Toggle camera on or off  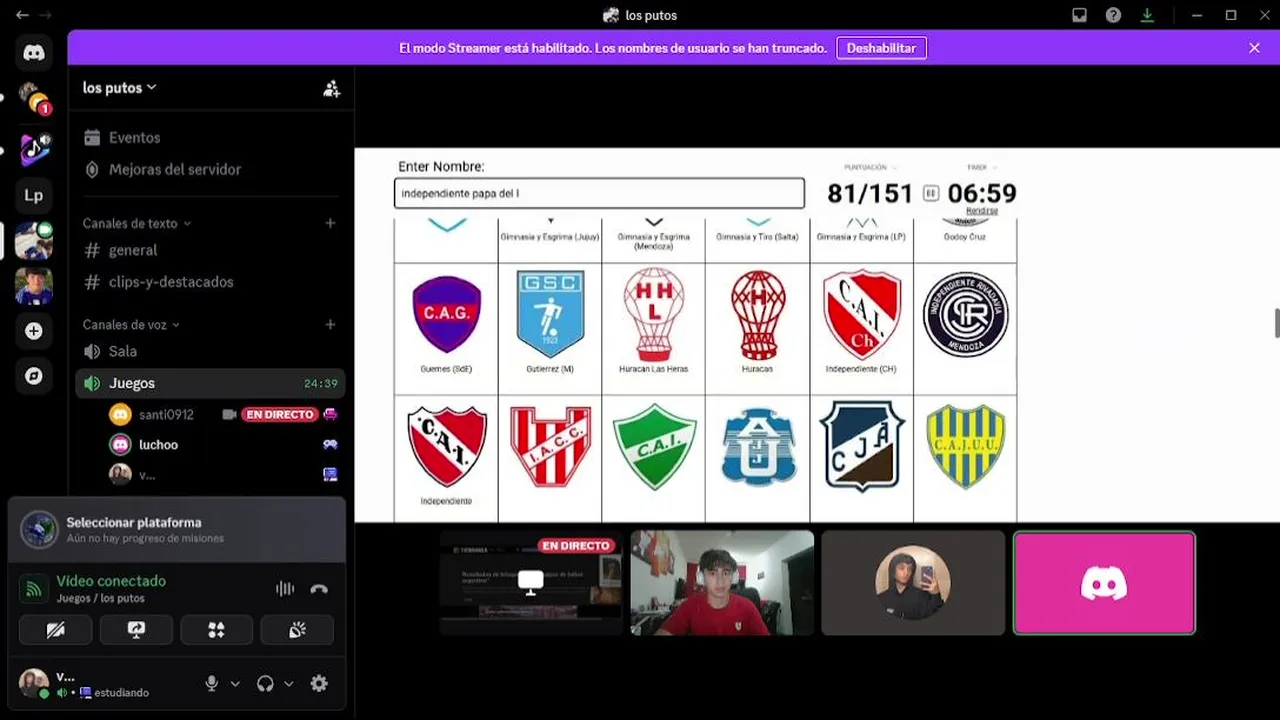click(56, 630)
